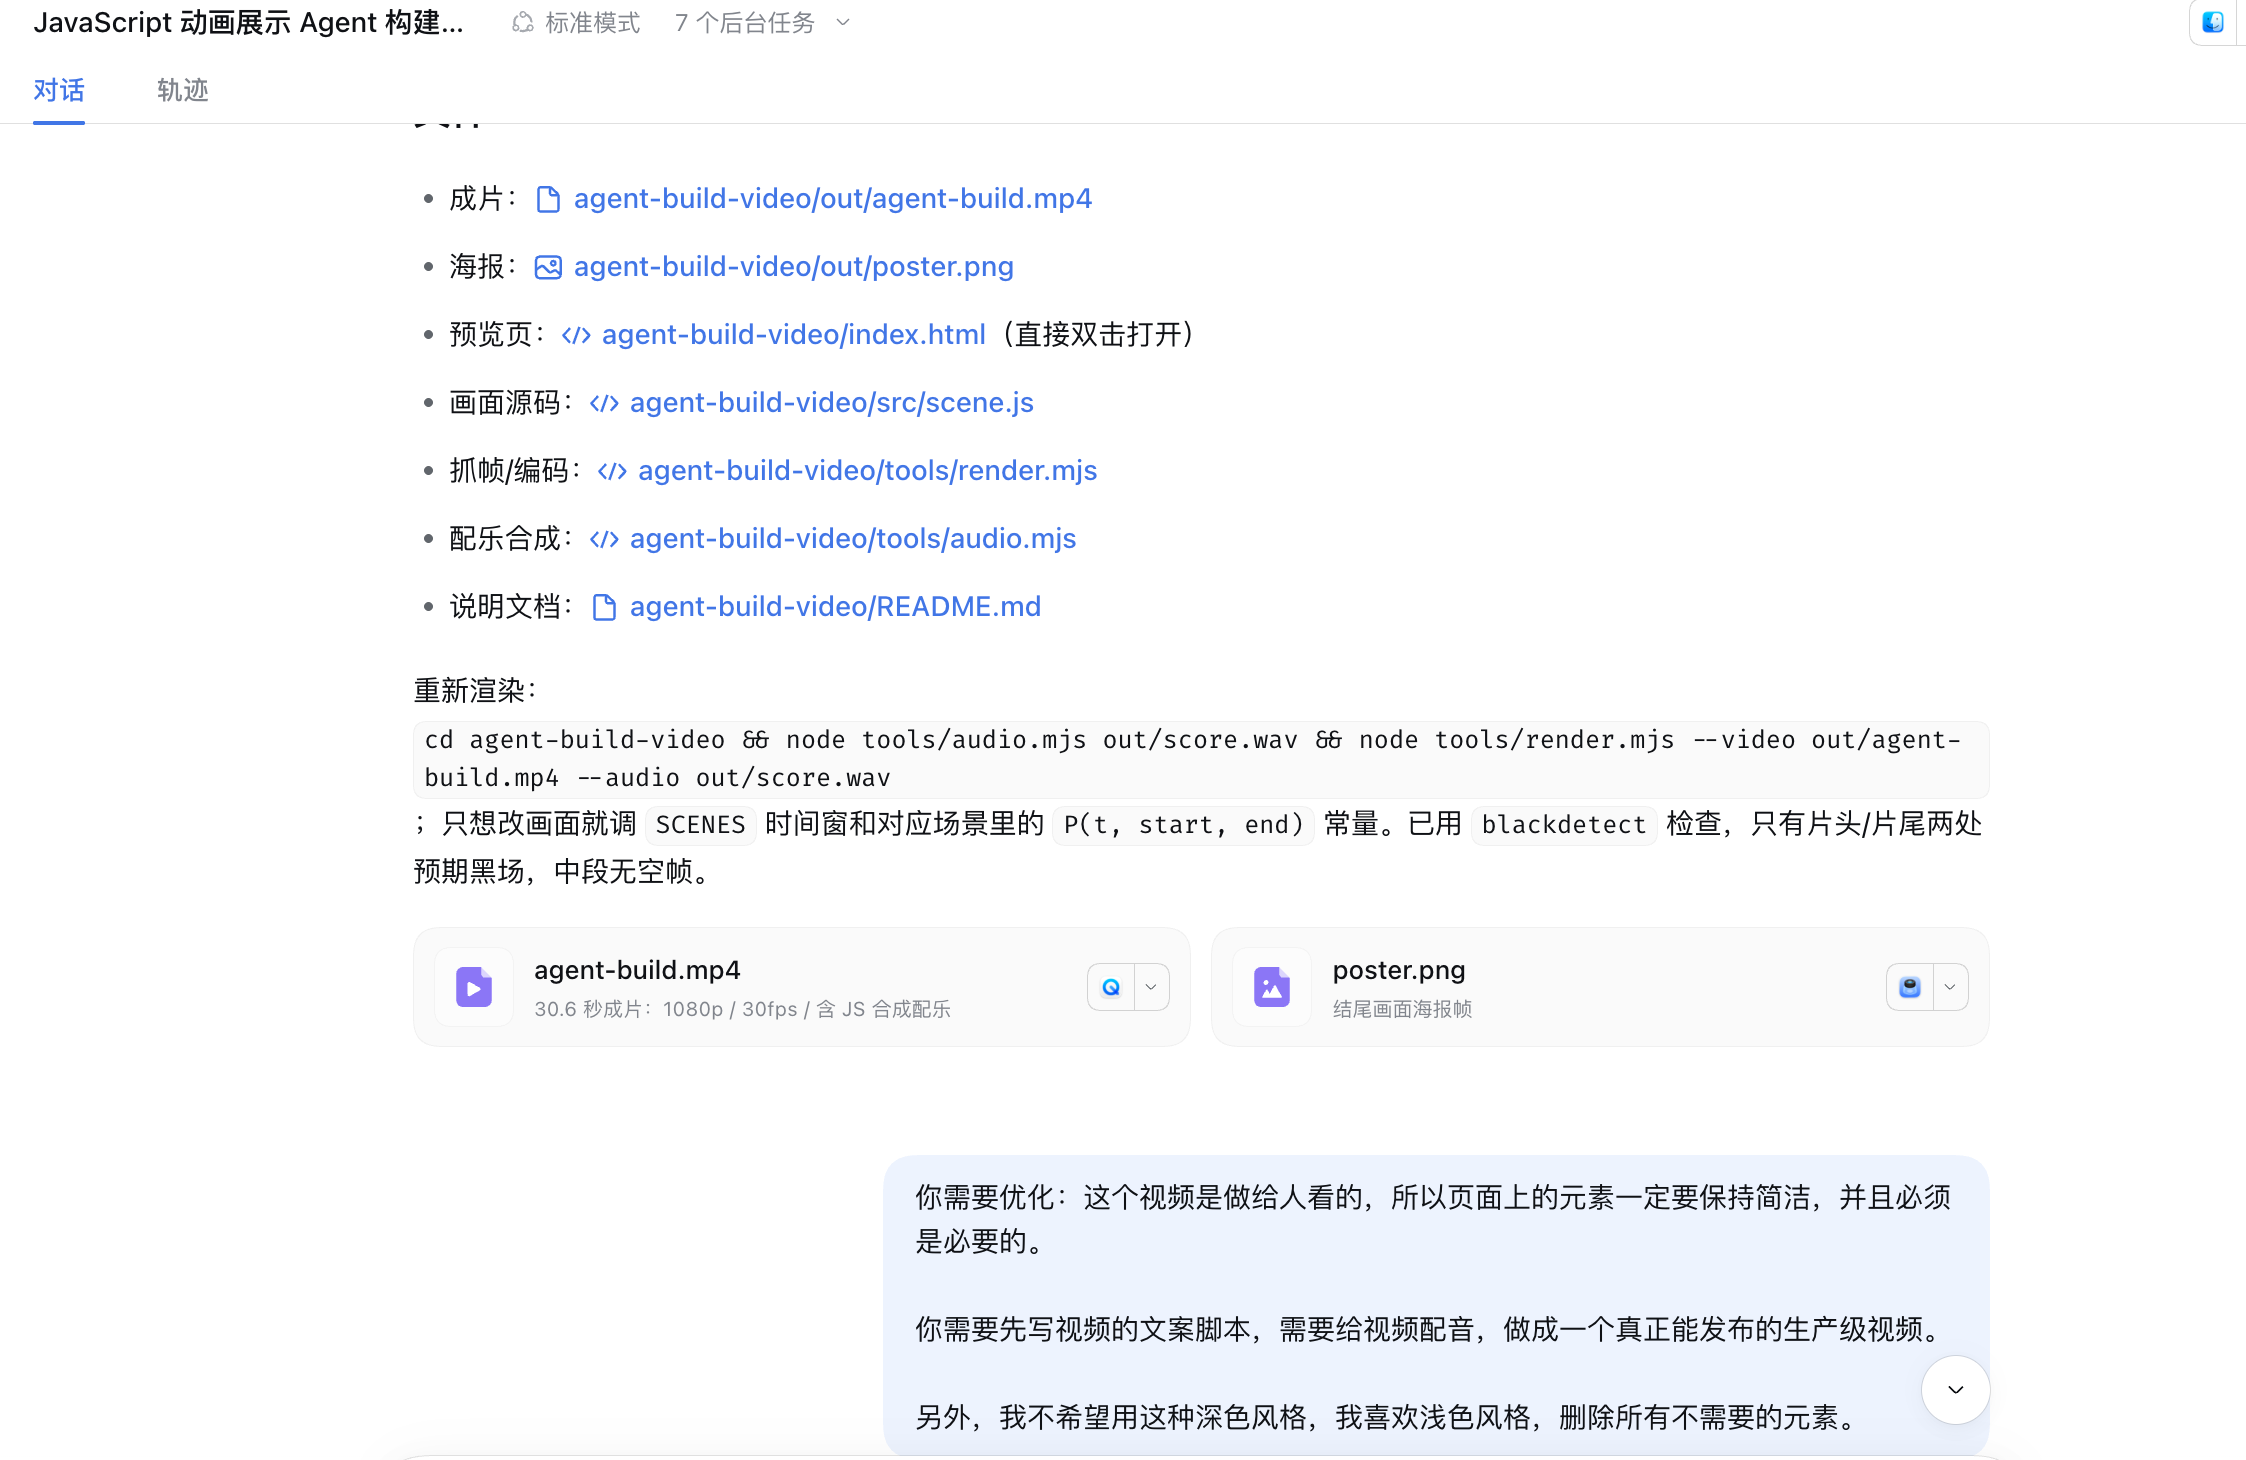This screenshot has height=1460, width=2246.
Task: Open agent-build-video/out/agent-build.mp4 link
Action: 832,199
